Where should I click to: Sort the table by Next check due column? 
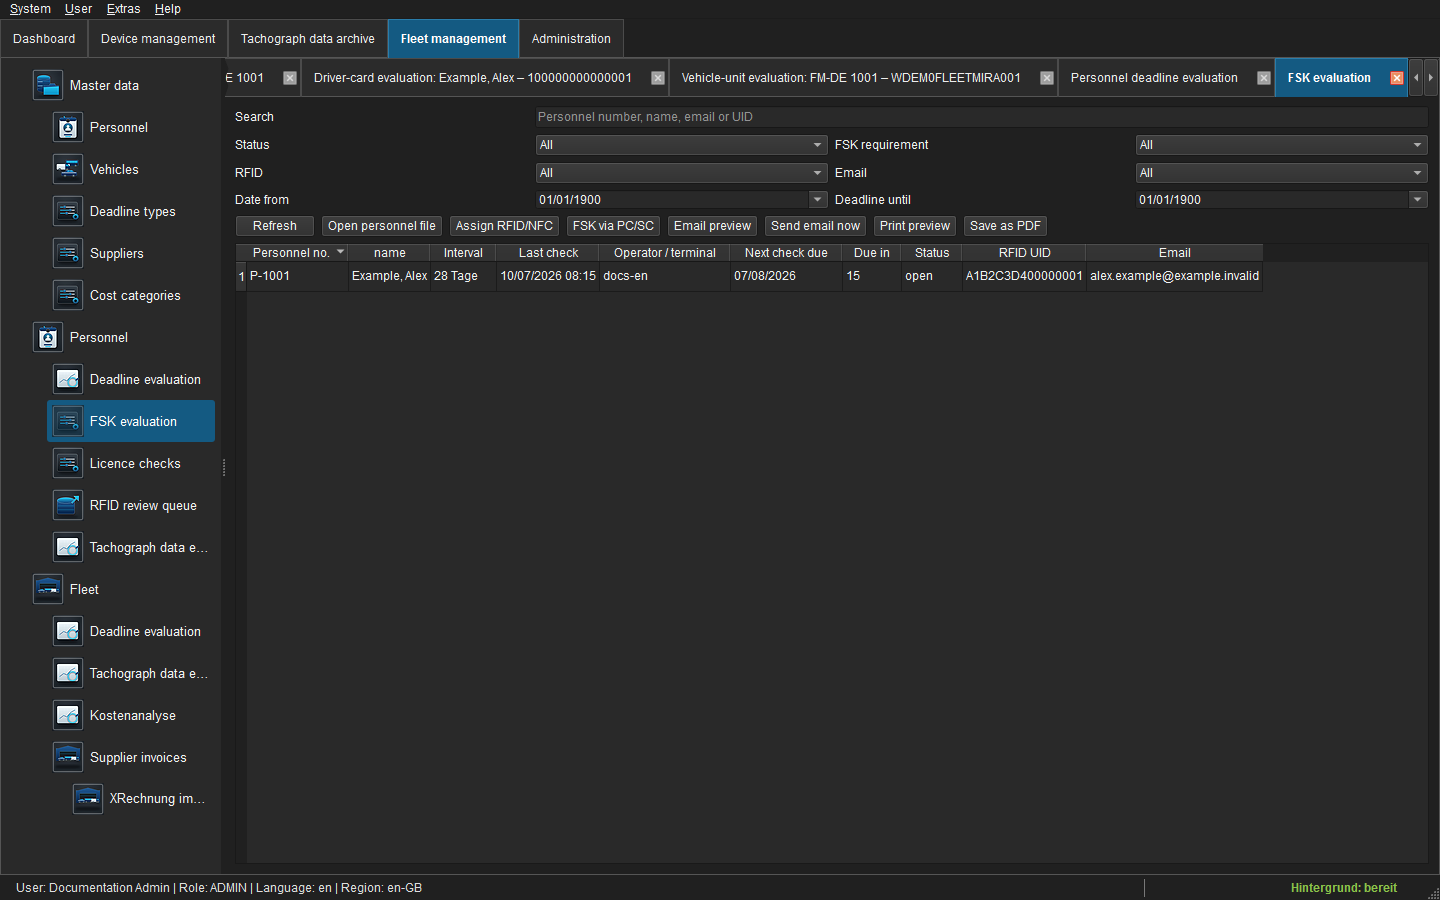[786, 253]
